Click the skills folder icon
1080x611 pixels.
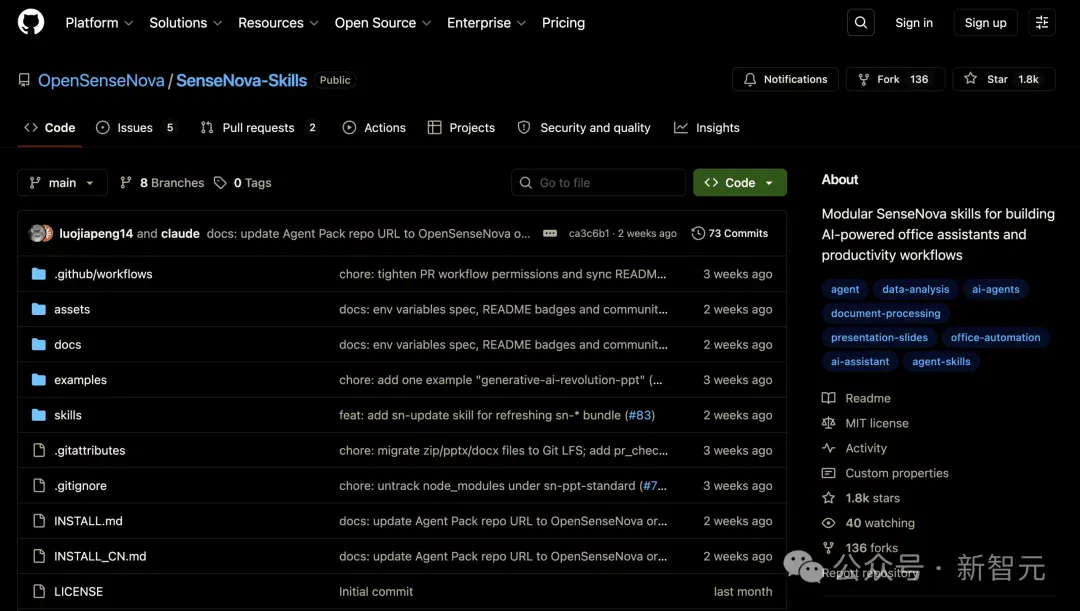pyautogui.click(x=39, y=415)
